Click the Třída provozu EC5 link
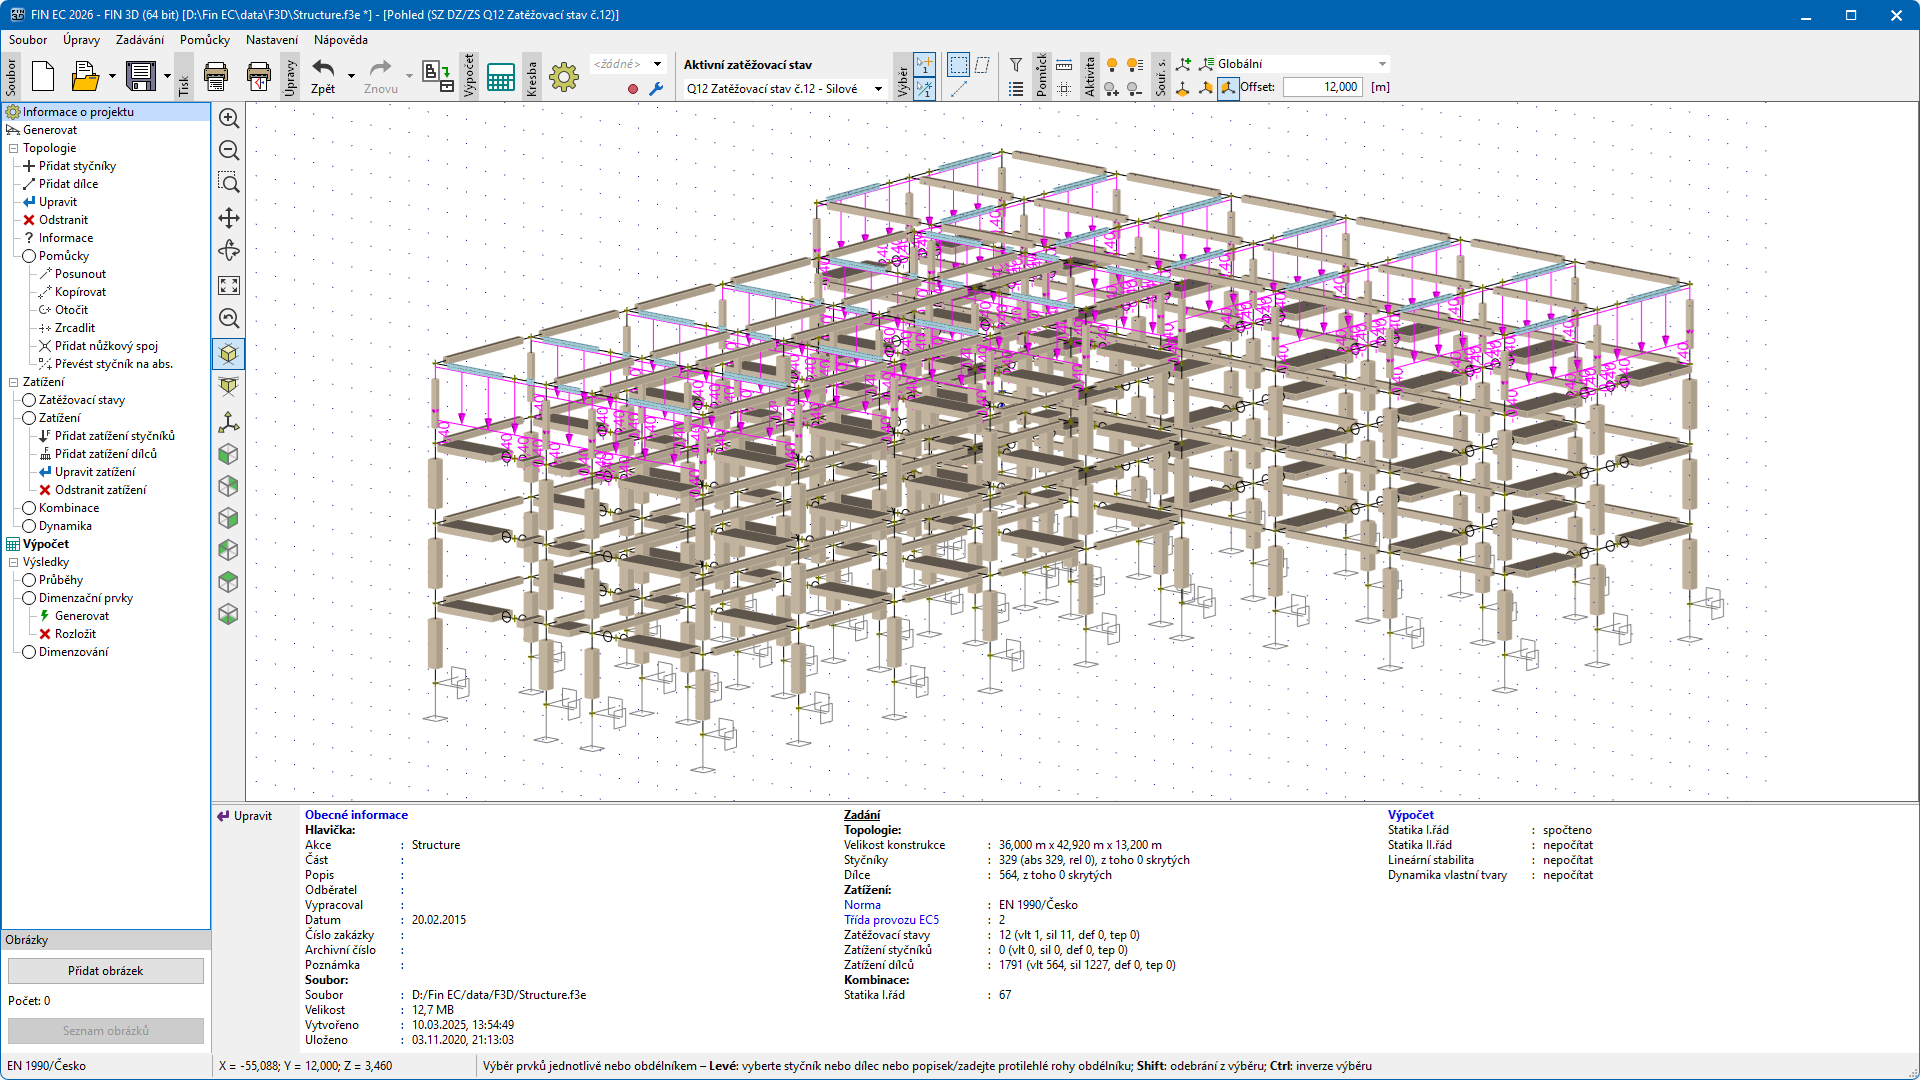 point(891,920)
